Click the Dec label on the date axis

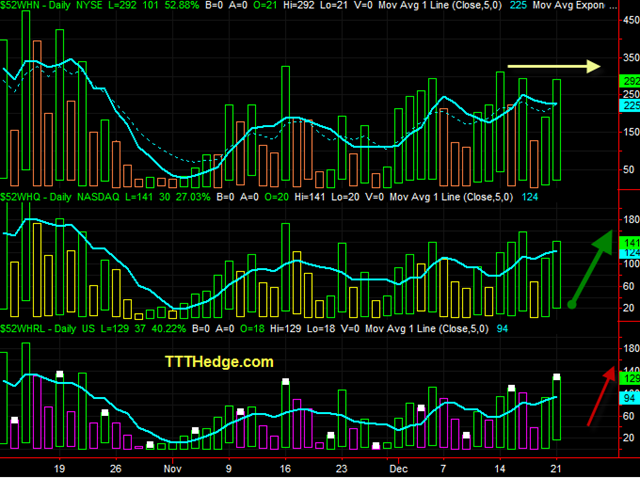[398, 469]
